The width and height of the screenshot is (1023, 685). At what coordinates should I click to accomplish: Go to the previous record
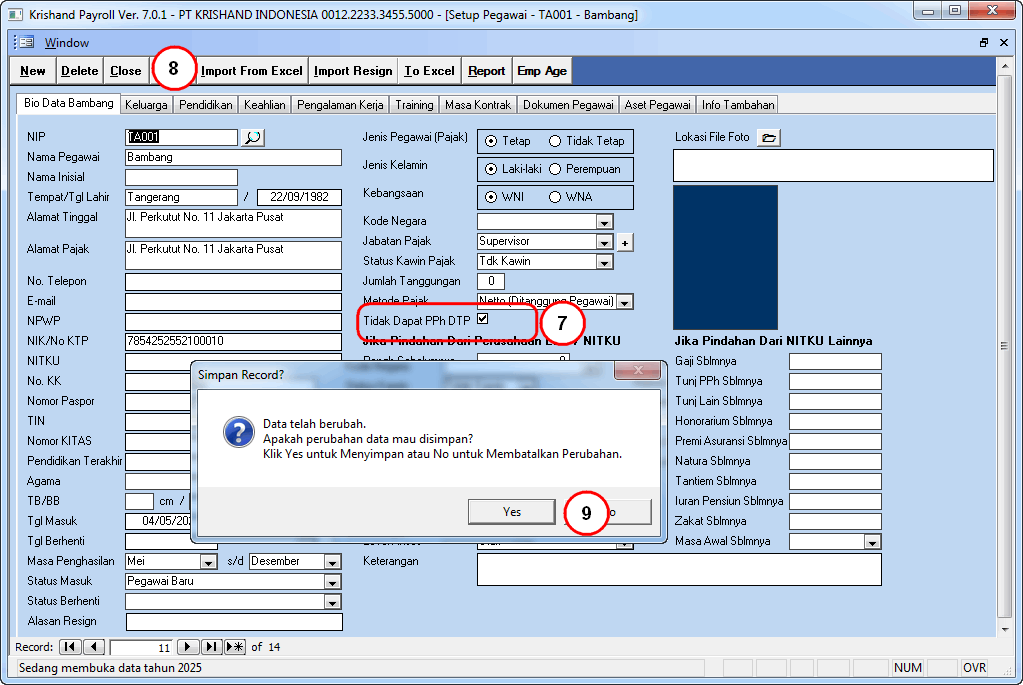94,647
